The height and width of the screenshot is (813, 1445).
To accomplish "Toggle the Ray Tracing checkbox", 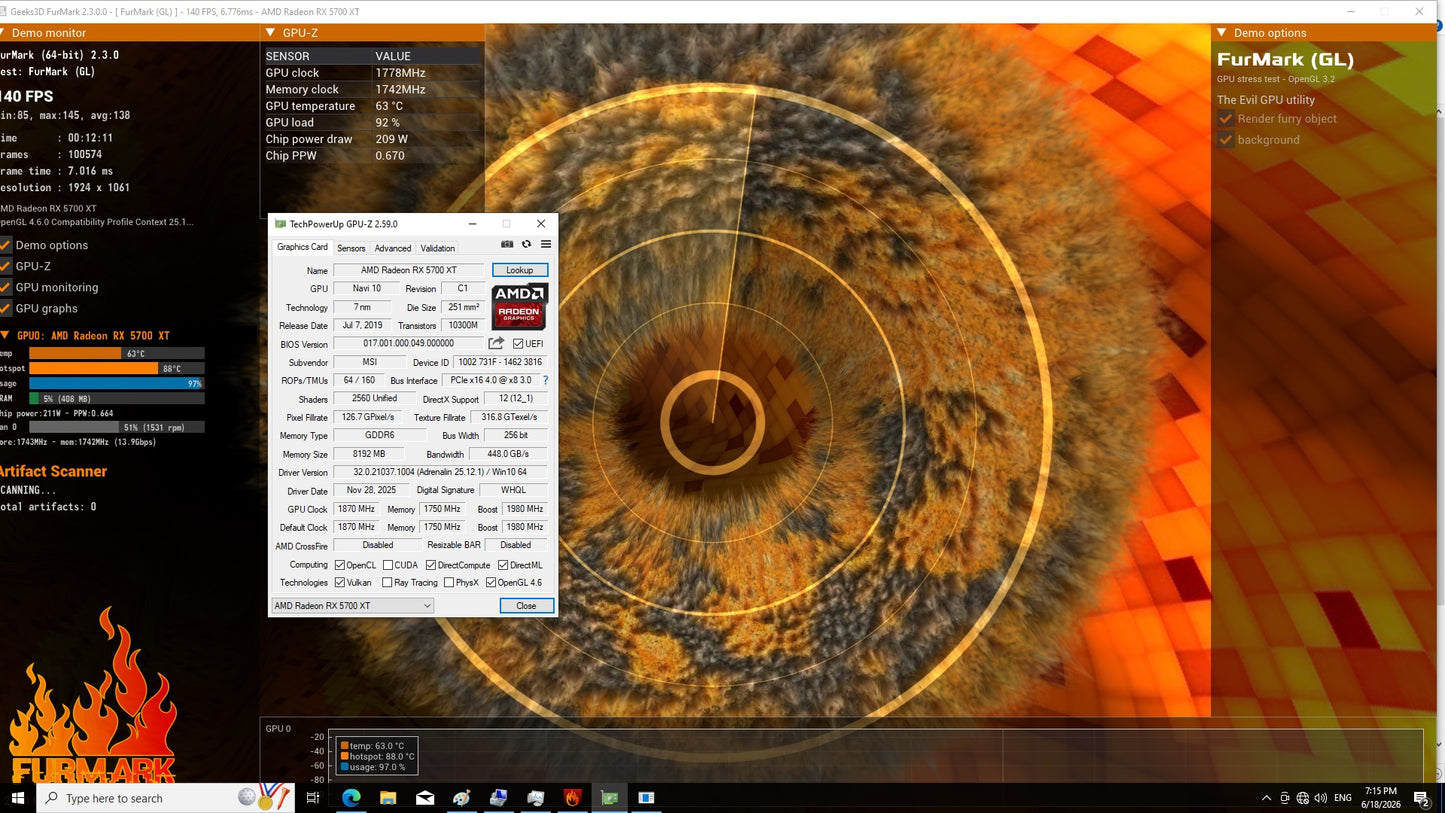I will point(388,583).
